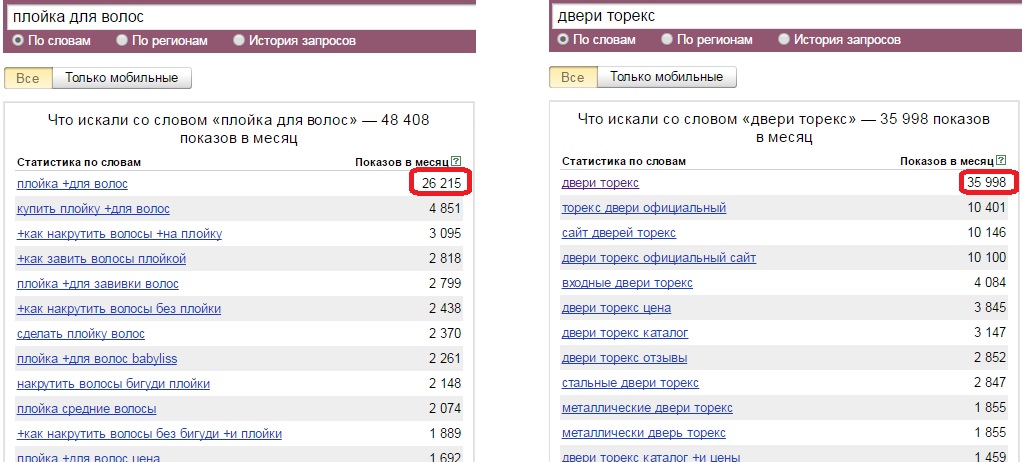
Task: Open help icon beside right 'Показов в месяц'
Action: pos(1001,161)
